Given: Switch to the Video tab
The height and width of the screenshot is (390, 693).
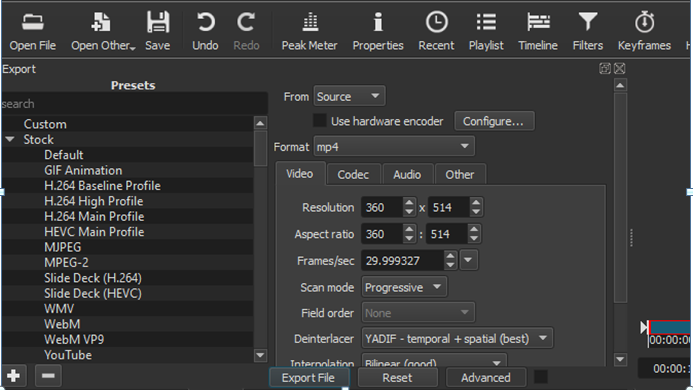Looking at the screenshot, I should [x=300, y=174].
